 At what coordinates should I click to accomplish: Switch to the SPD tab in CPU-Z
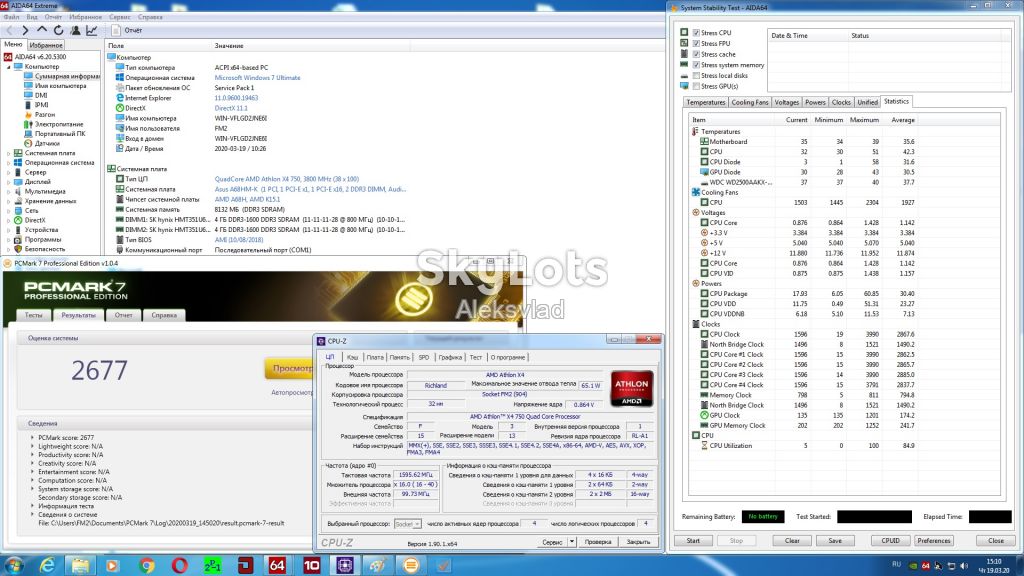tap(424, 357)
